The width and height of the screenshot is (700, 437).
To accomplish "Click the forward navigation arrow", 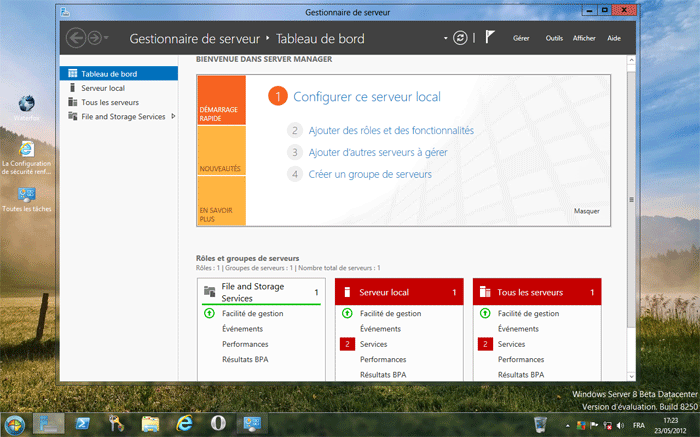I will (x=95, y=38).
